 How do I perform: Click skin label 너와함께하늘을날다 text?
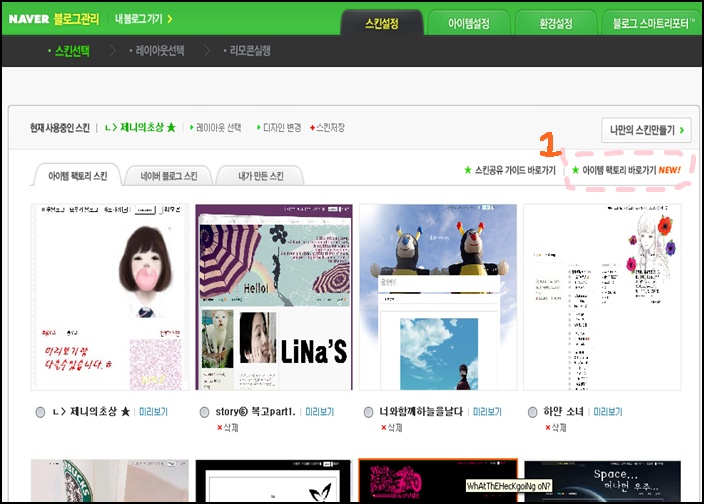421,412
